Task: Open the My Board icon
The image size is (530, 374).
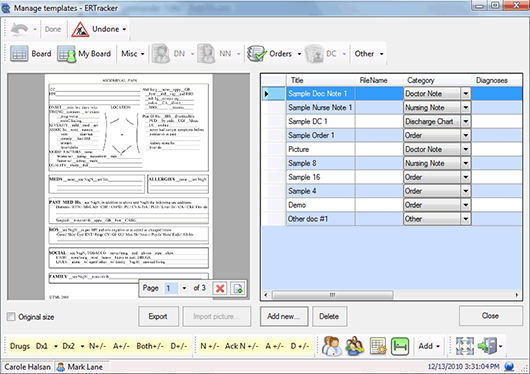Action: [66, 54]
